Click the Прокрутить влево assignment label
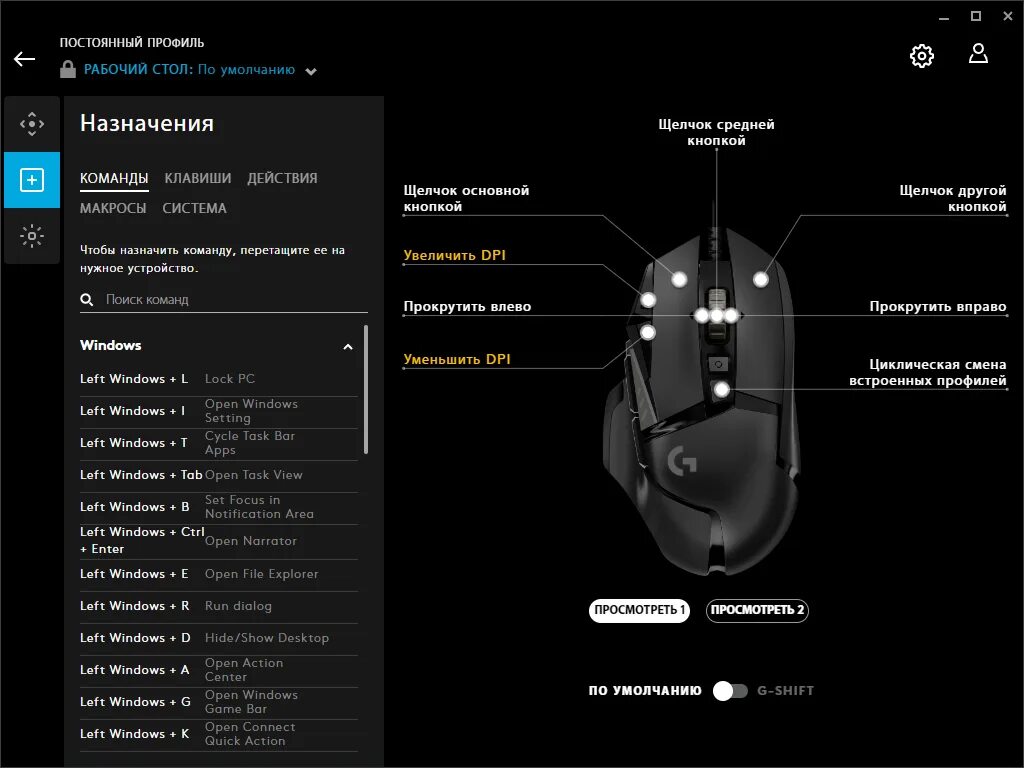The height and width of the screenshot is (768, 1024). [467, 307]
